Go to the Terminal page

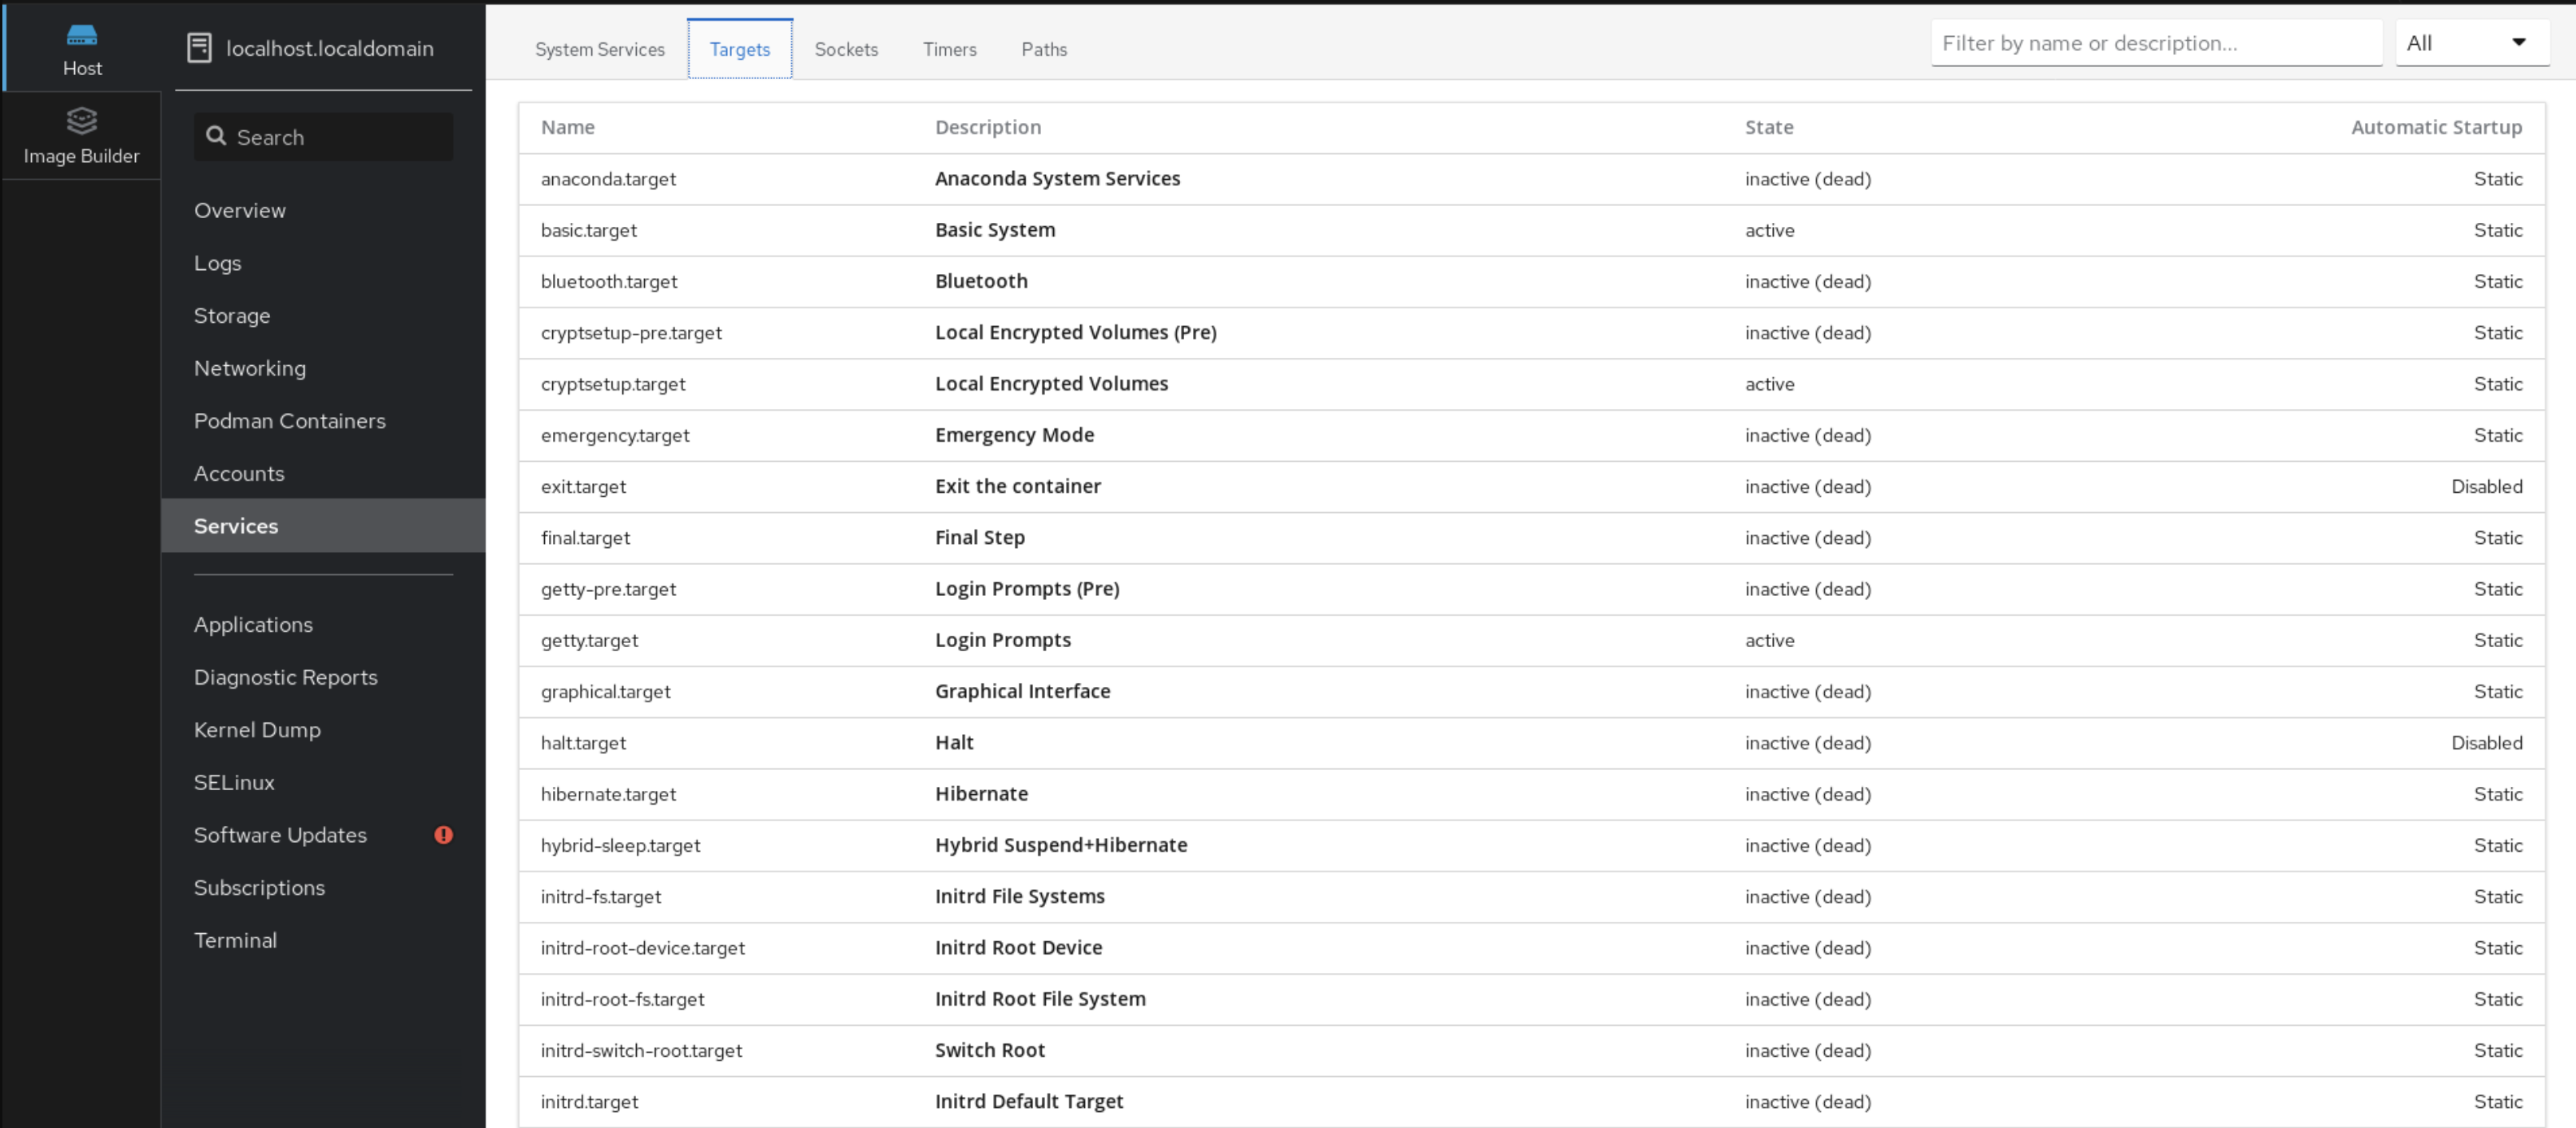(235, 940)
